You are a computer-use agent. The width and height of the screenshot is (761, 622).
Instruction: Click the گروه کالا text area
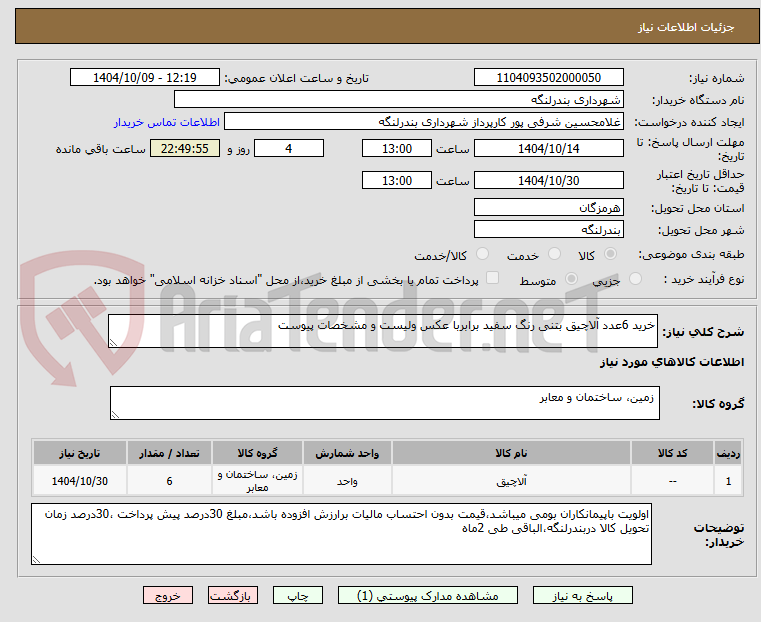[384, 403]
